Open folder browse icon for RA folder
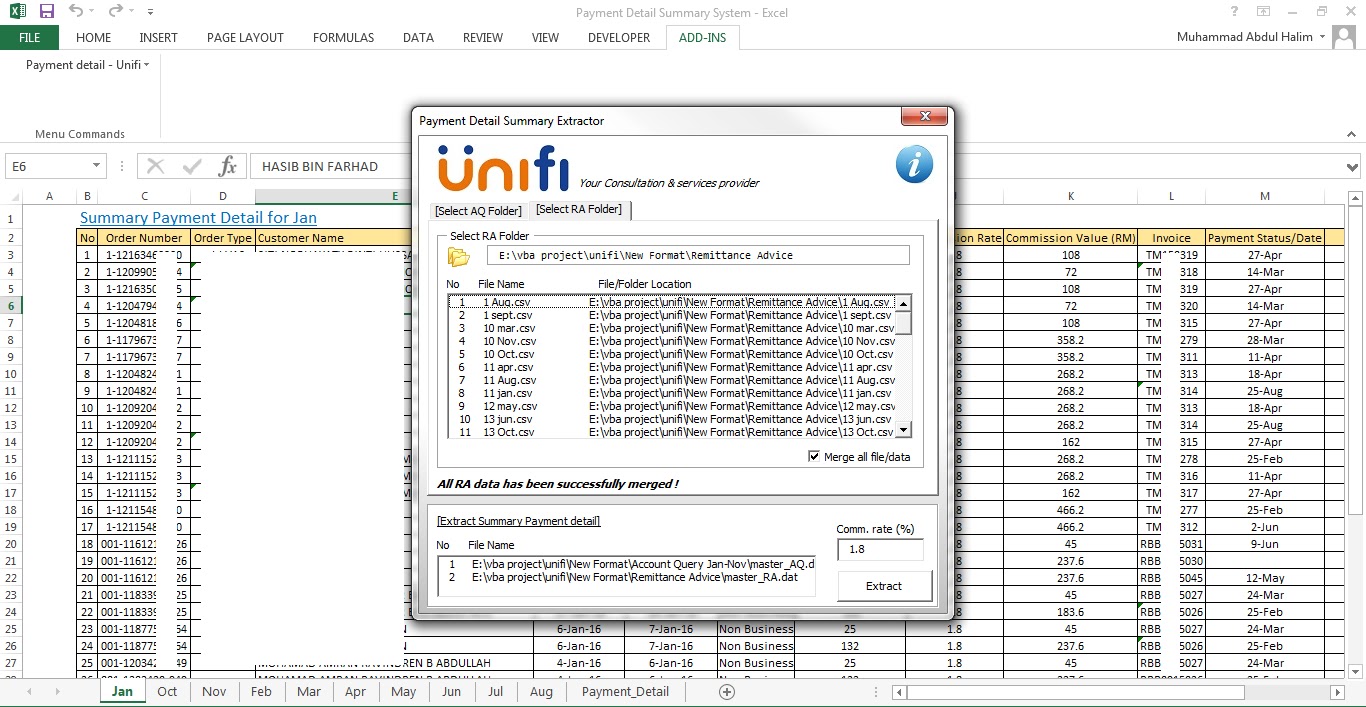This screenshot has width=1366, height=707. pyautogui.click(x=459, y=257)
